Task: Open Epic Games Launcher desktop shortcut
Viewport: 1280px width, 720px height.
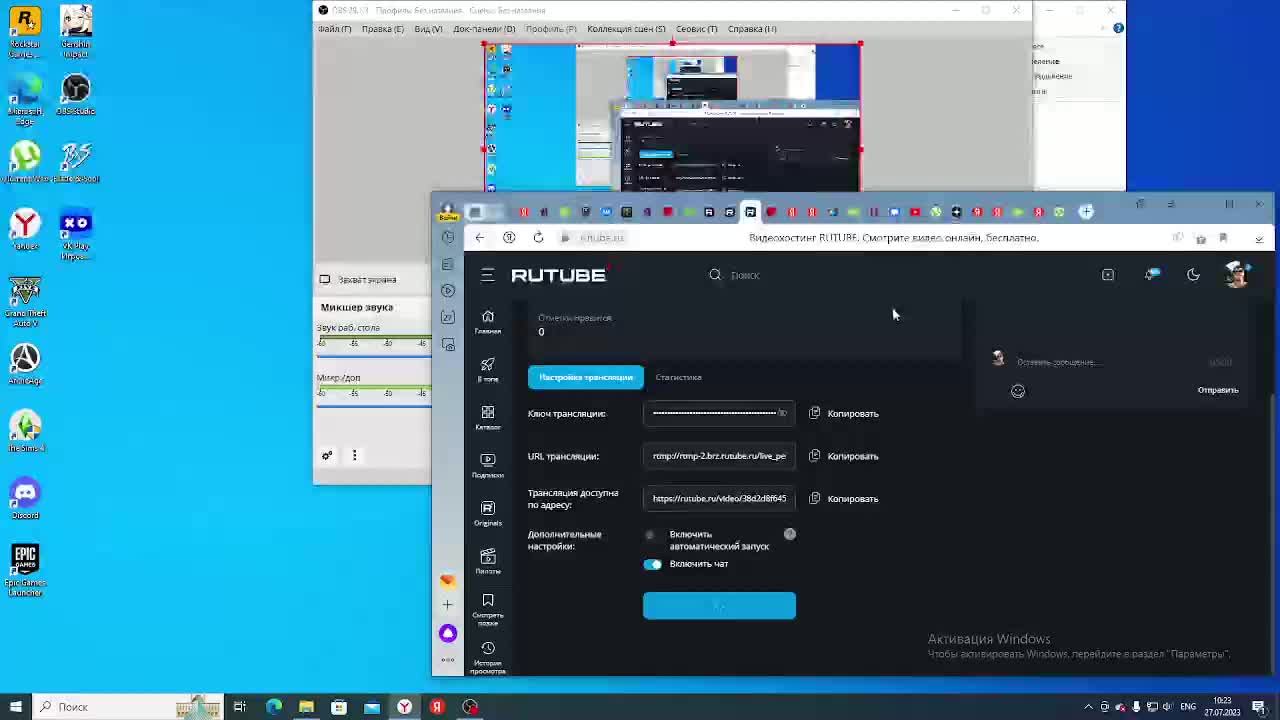Action: point(25,570)
